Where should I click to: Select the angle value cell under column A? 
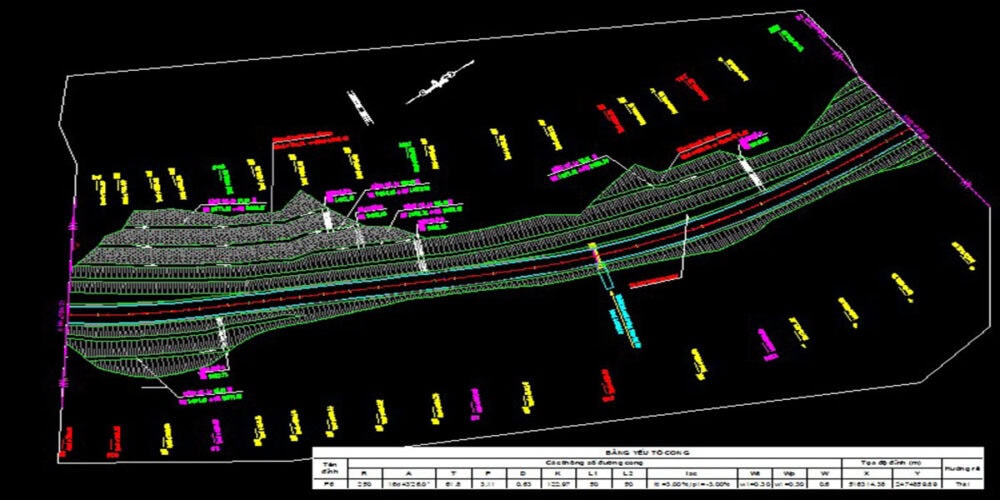pos(409,484)
